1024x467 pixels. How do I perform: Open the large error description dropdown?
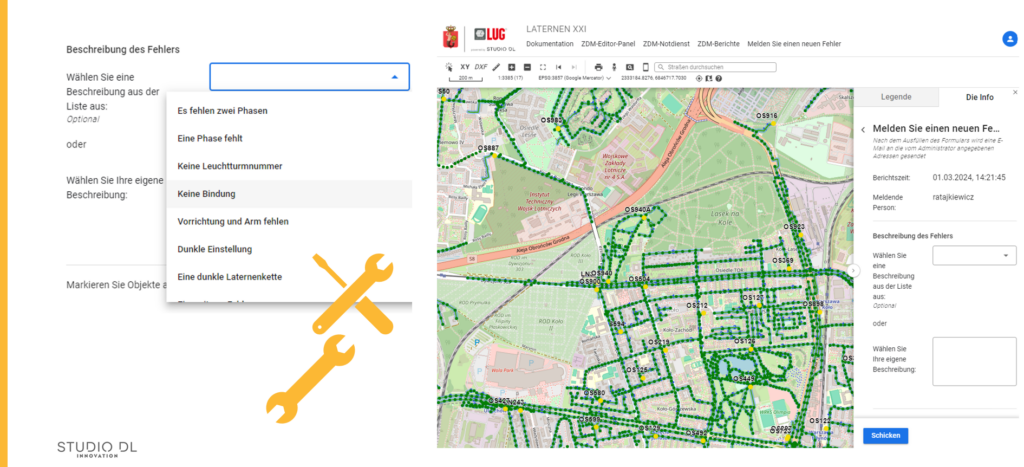[309, 76]
